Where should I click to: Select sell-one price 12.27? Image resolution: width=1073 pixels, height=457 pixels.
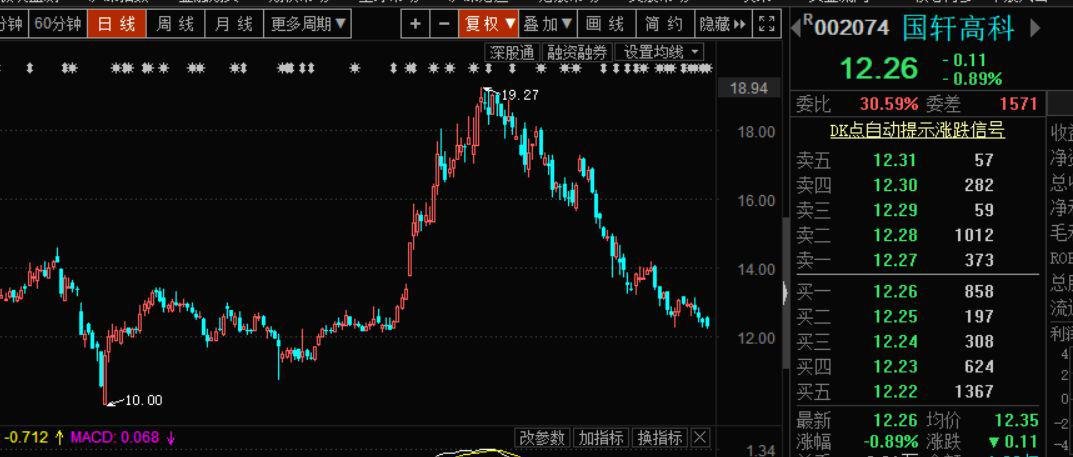tap(894, 260)
